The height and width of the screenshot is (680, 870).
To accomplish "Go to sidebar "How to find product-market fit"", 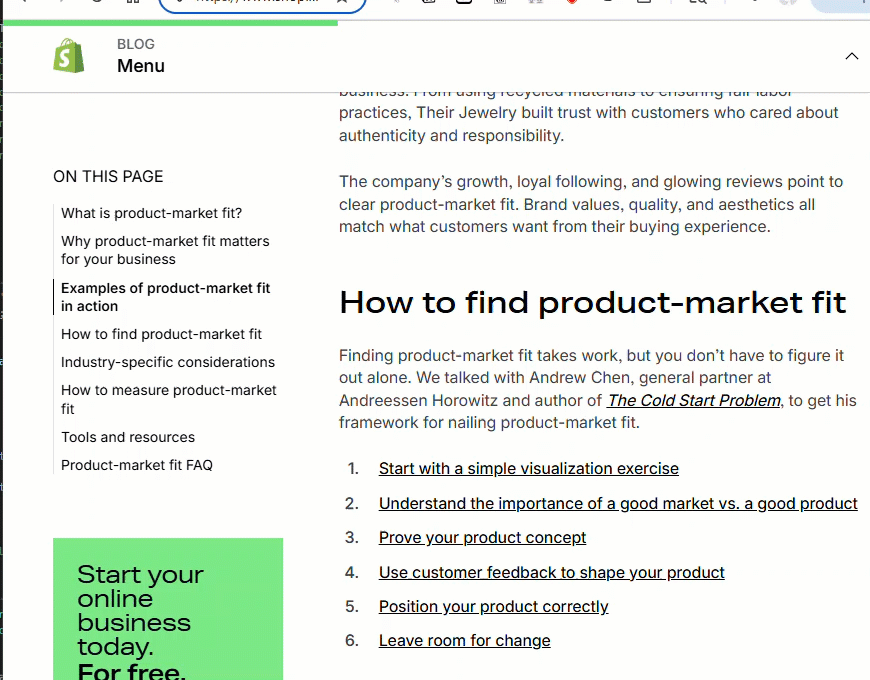I will click(x=161, y=334).
